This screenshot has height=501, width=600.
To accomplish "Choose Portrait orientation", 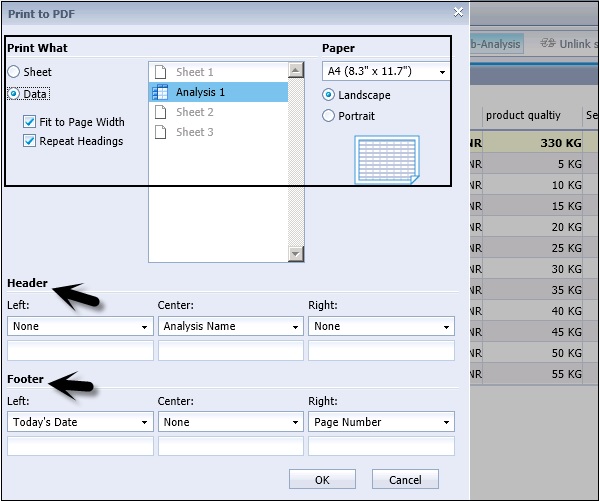I will tap(329, 116).
